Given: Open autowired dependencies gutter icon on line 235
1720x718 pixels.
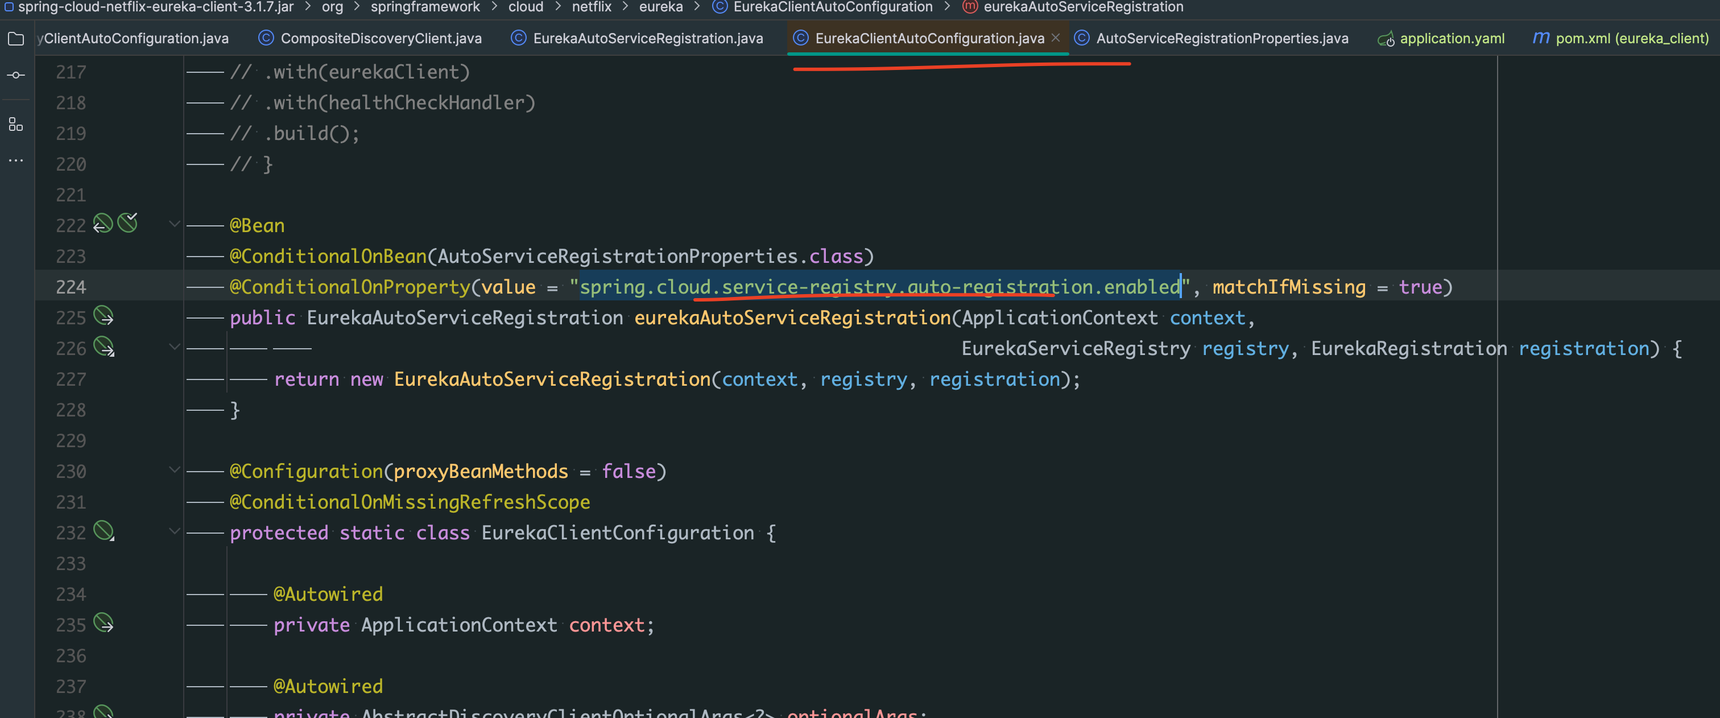Looking at the screenshot, I should click(104, 623).
